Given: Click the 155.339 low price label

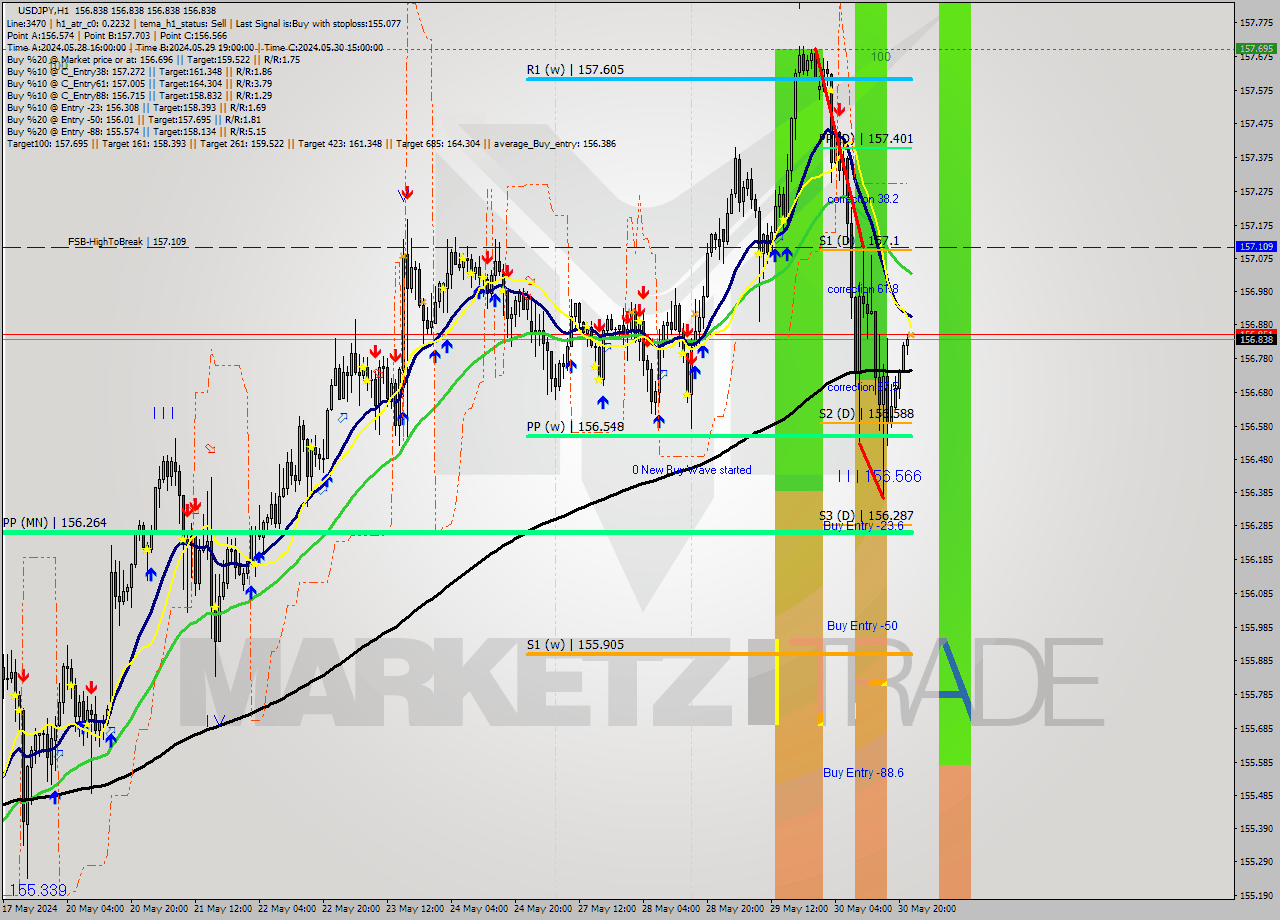Looking at the screenshot, I should pos(38,890).
